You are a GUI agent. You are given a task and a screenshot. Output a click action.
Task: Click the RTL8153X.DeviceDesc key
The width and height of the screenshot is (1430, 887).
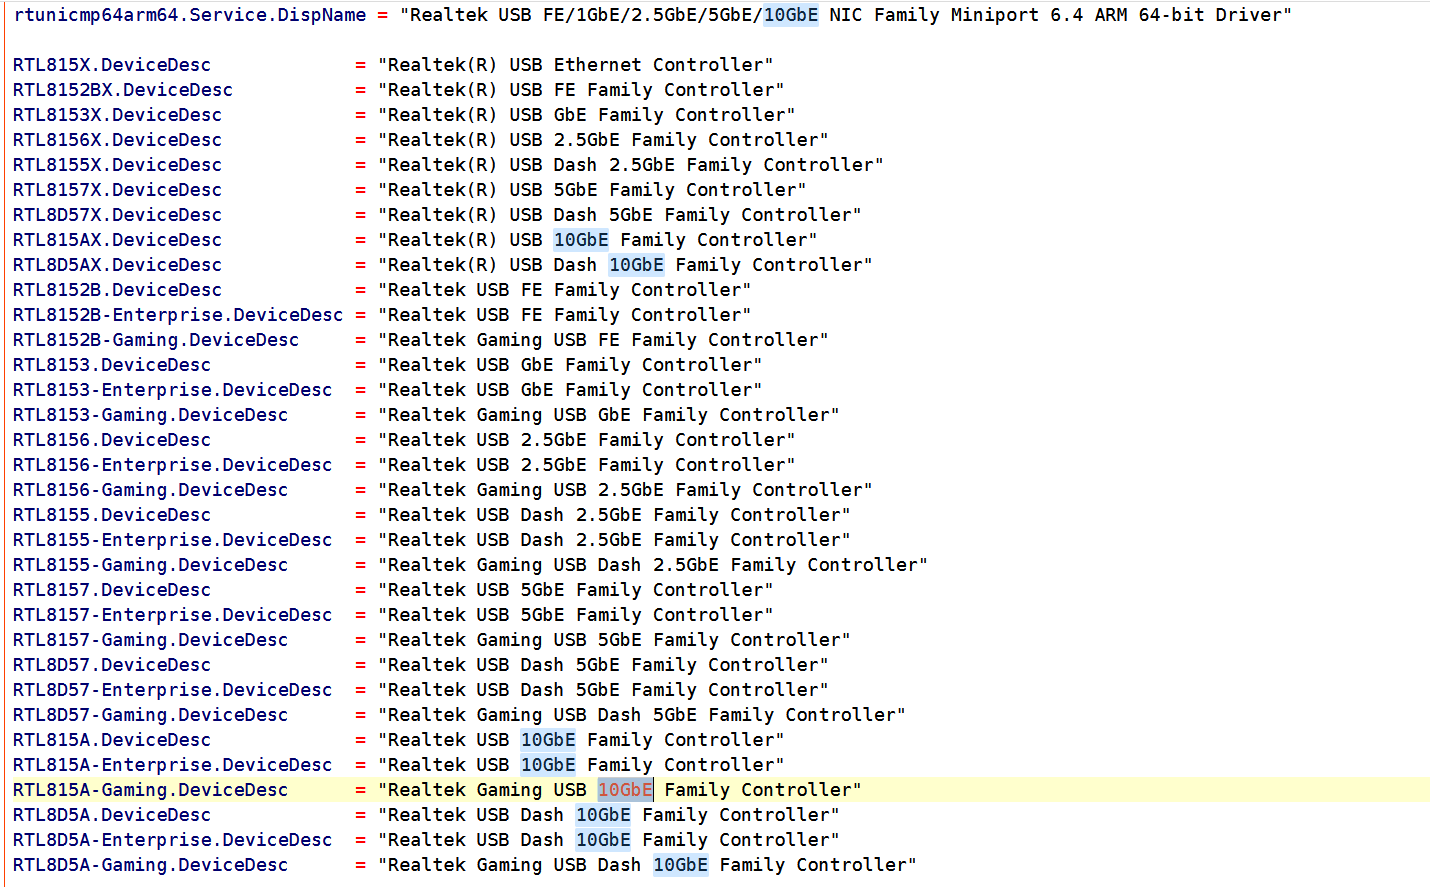(117, 115)
